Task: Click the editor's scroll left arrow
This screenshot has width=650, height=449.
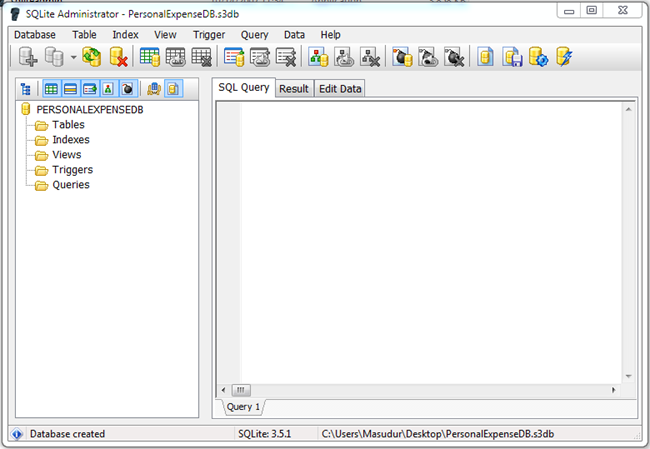Action: 223,390
